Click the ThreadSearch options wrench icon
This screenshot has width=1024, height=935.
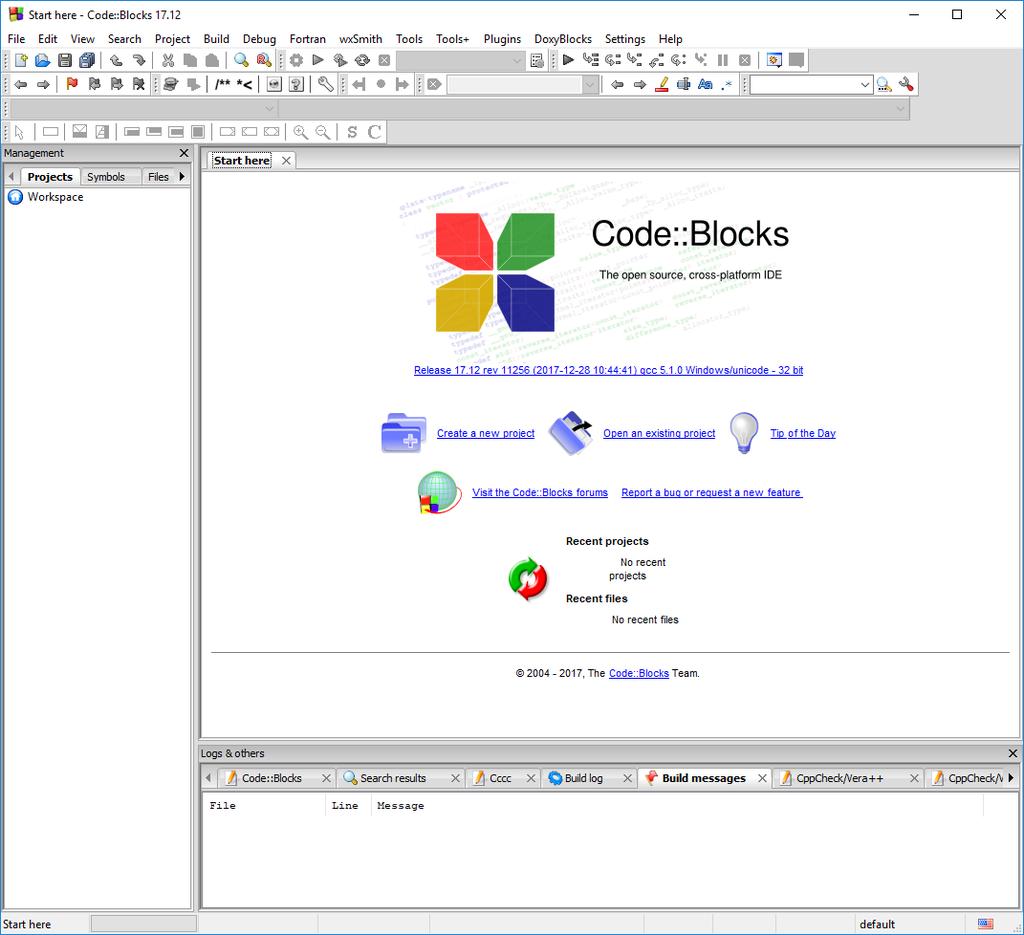tap(906, 84)
